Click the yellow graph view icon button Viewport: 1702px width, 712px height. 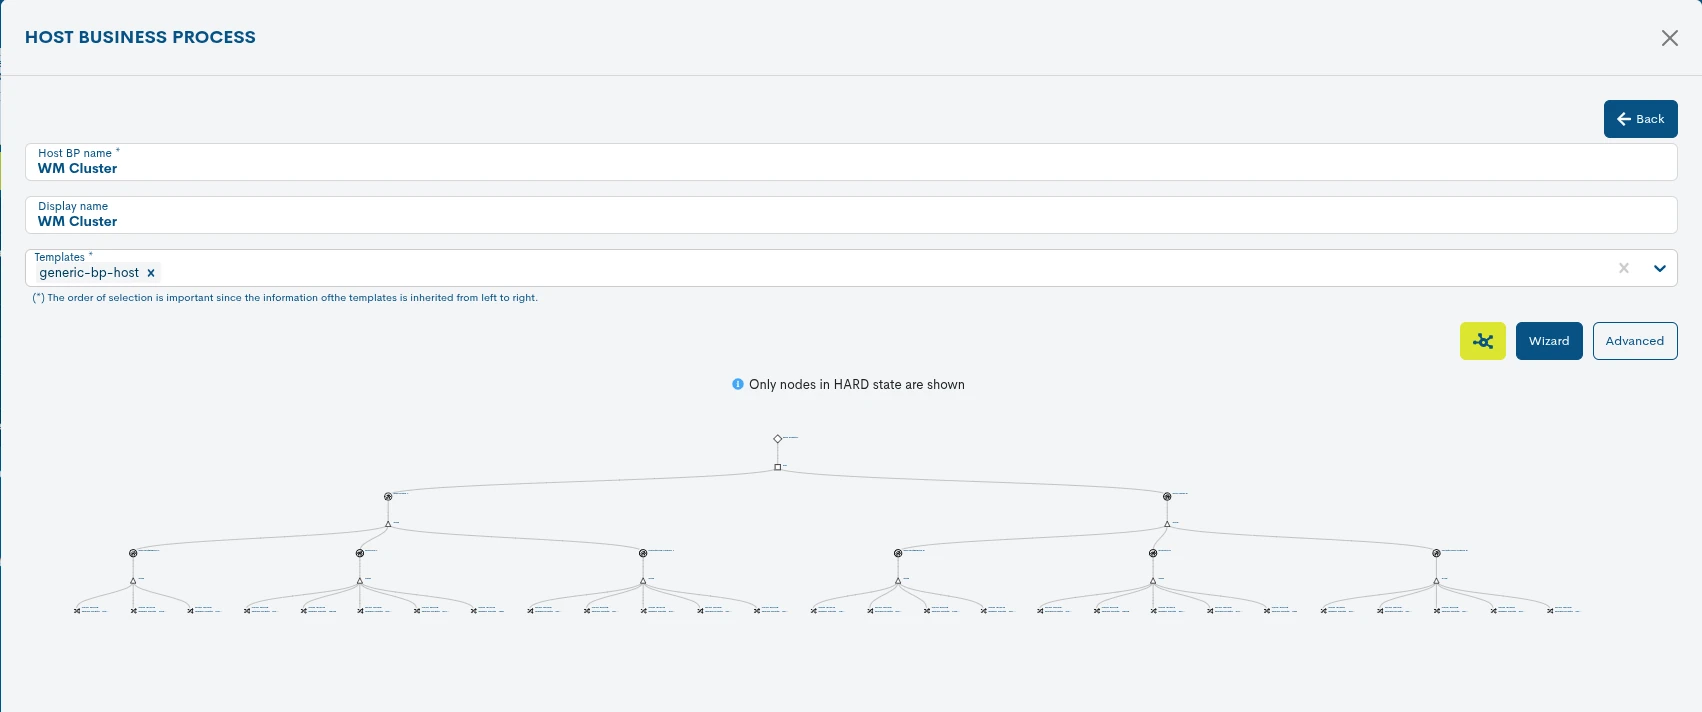click(x=1482, y=341)
